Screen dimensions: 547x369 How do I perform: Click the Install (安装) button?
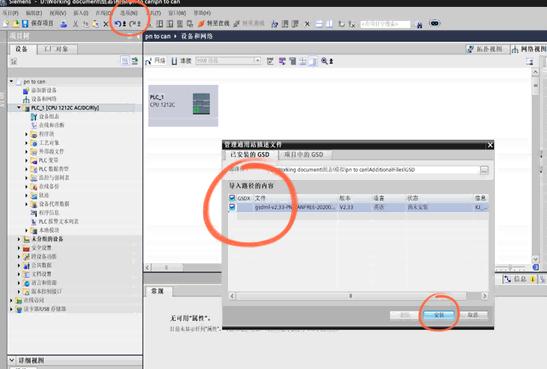tap(439, 315)
